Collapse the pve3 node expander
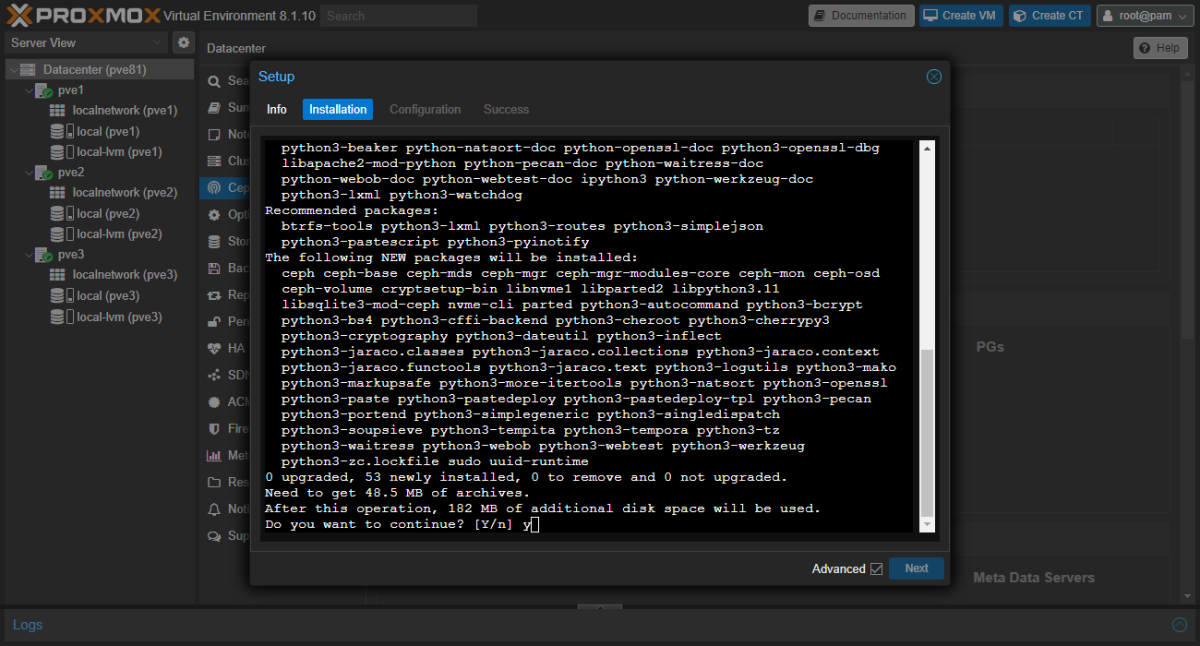 (x=27, y=254)
